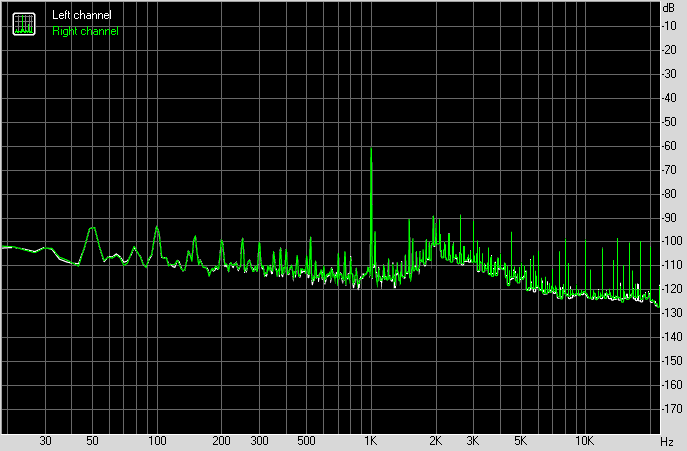Click the -120 dB axis label
Viewport: 687px width, 451px height.
click(672, 289)
